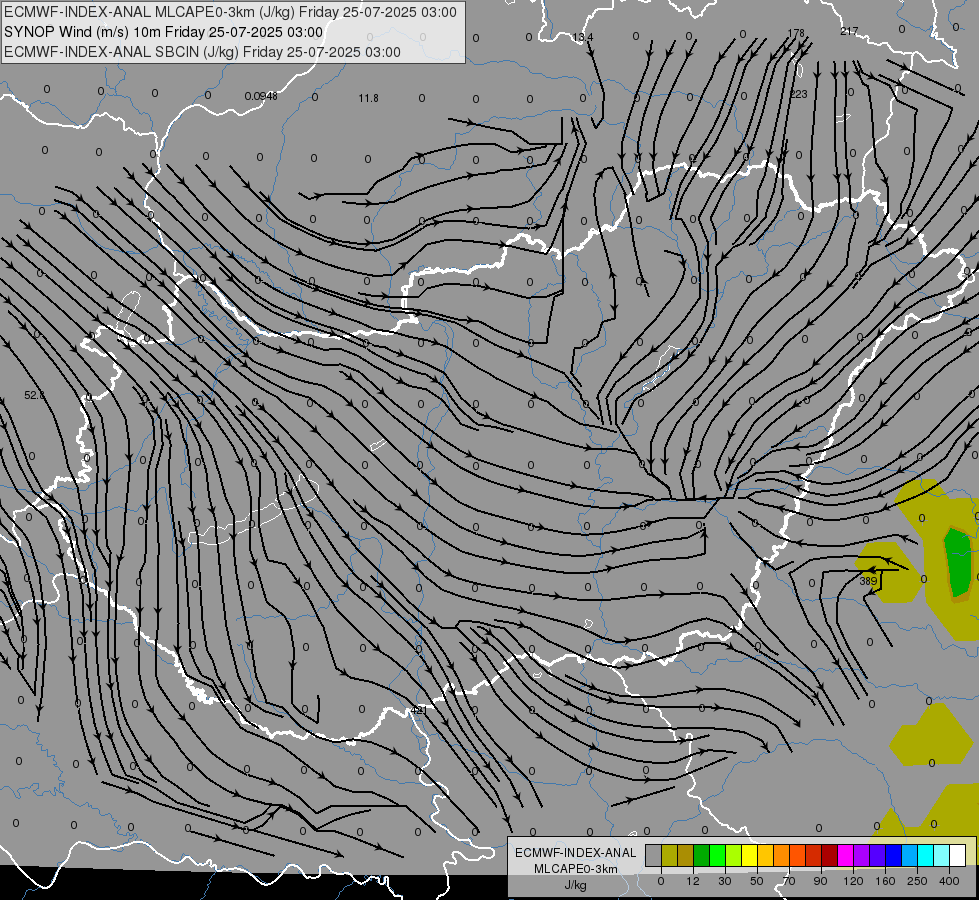This screenshot has width=979, height=900.
Task: Select the pure yellow swatch in the legend
Action: pos(749,855)
